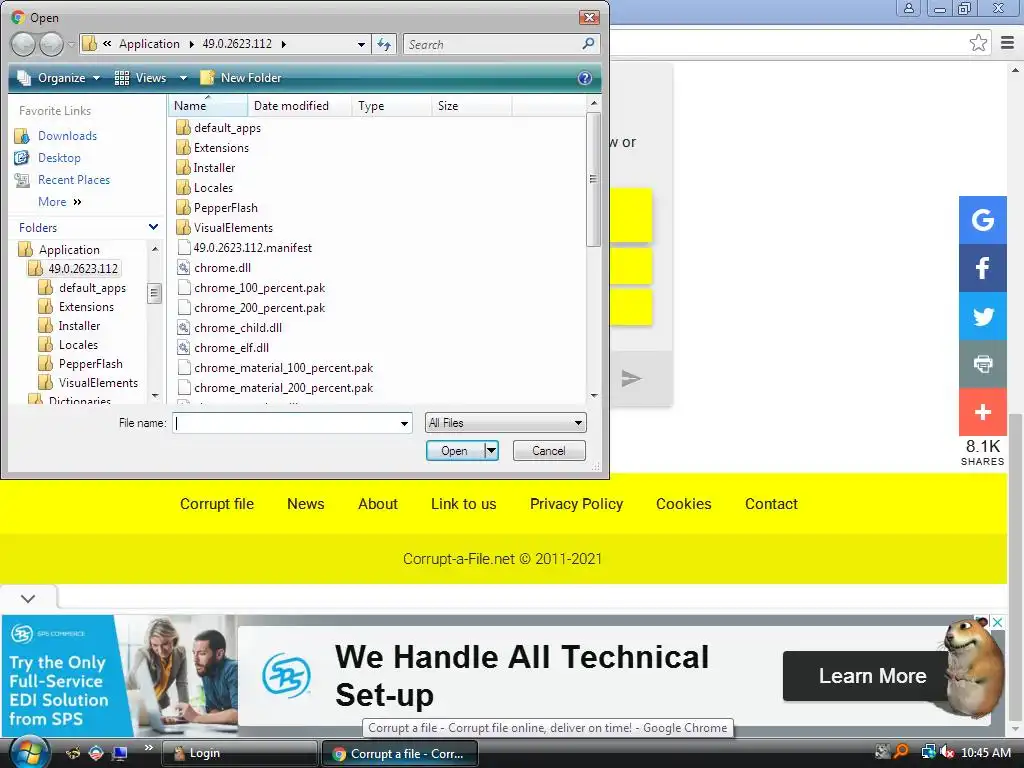Sort by the Name column header
The height and width of the screenshot is (768, 1024).
pyautogui.click(x=208, y=106)
